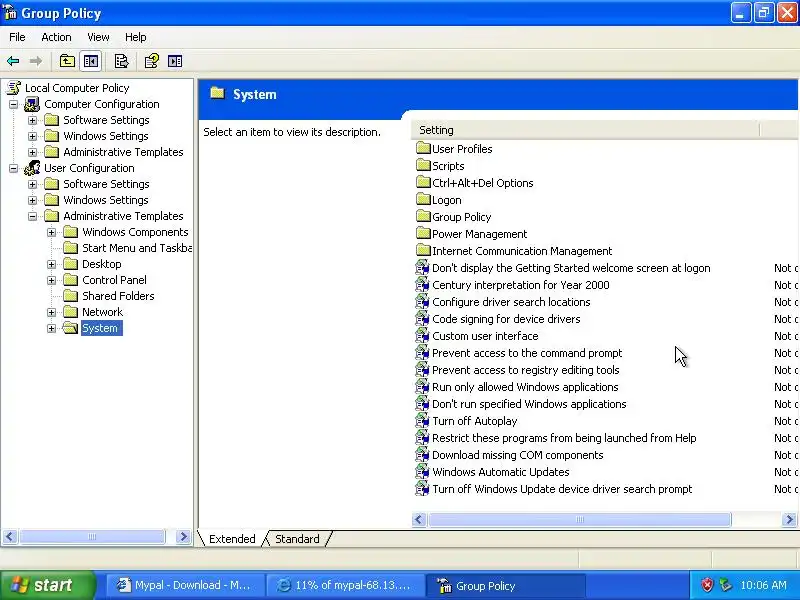This screenshot has width=800, height=600.
Task: Select Download missing COM components policy
Action: 518,455
